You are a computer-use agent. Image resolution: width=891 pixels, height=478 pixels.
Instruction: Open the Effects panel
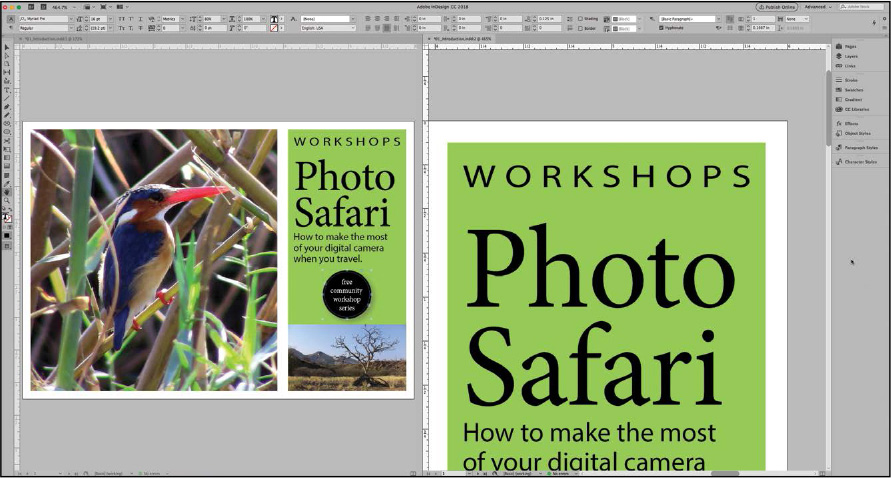click(x=847, y=123)
